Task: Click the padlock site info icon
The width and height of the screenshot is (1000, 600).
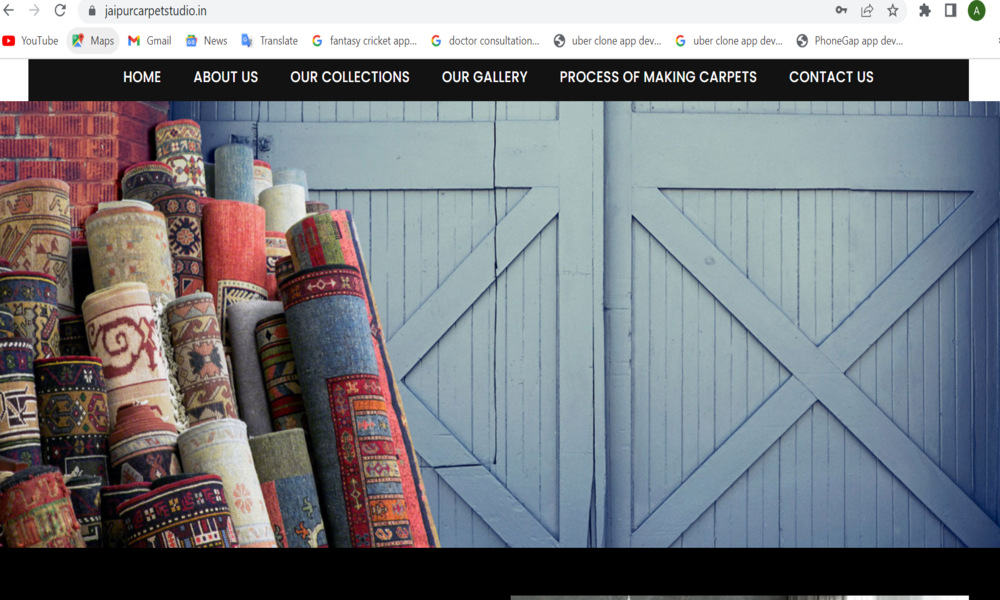Action: click(92, 11)
